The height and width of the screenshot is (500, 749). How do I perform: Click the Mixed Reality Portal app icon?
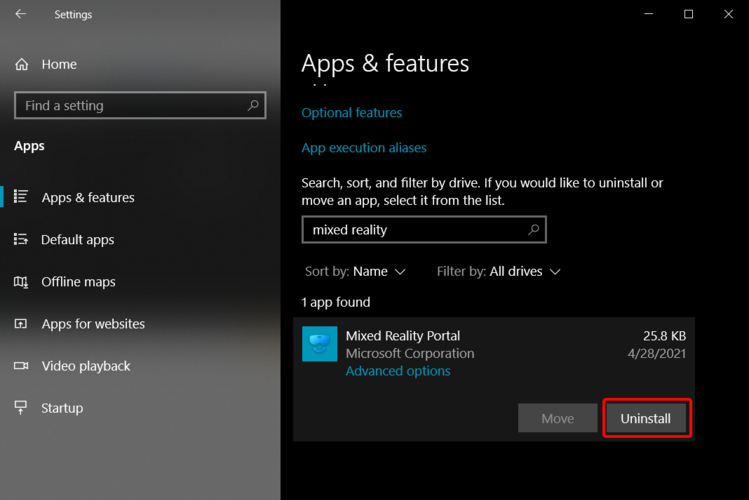pyautogui.click(x=320, y=344)
